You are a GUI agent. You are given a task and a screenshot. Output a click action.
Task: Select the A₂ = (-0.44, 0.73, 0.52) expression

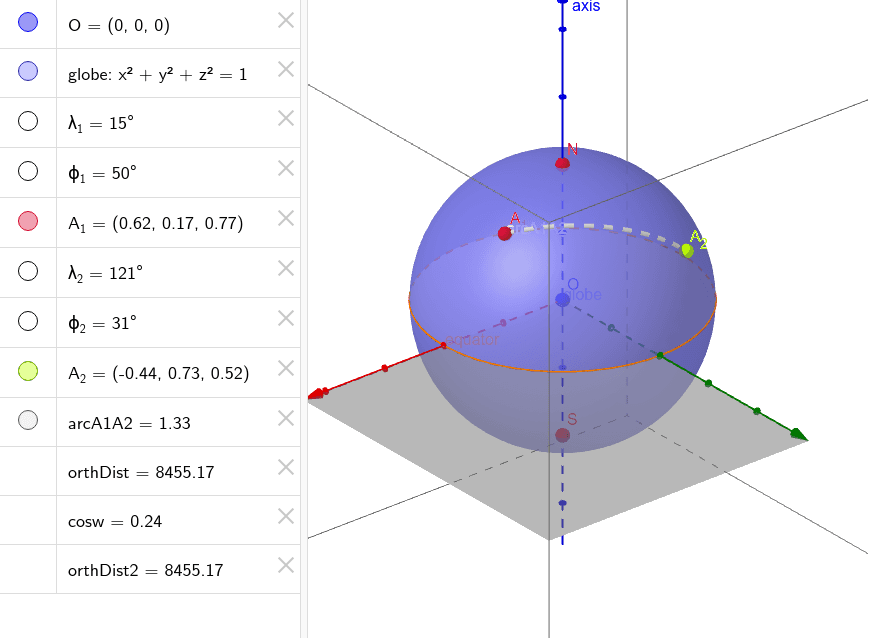pos(158,373)
